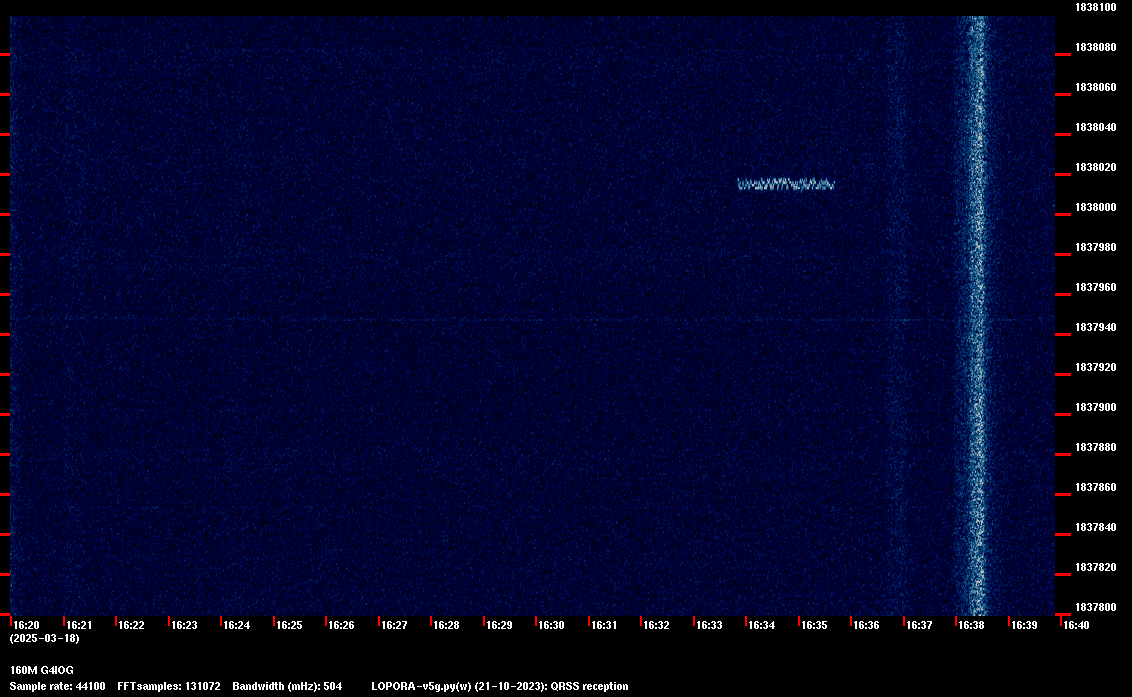Click the 1838100 frequency label

(x=1096, y=7)
